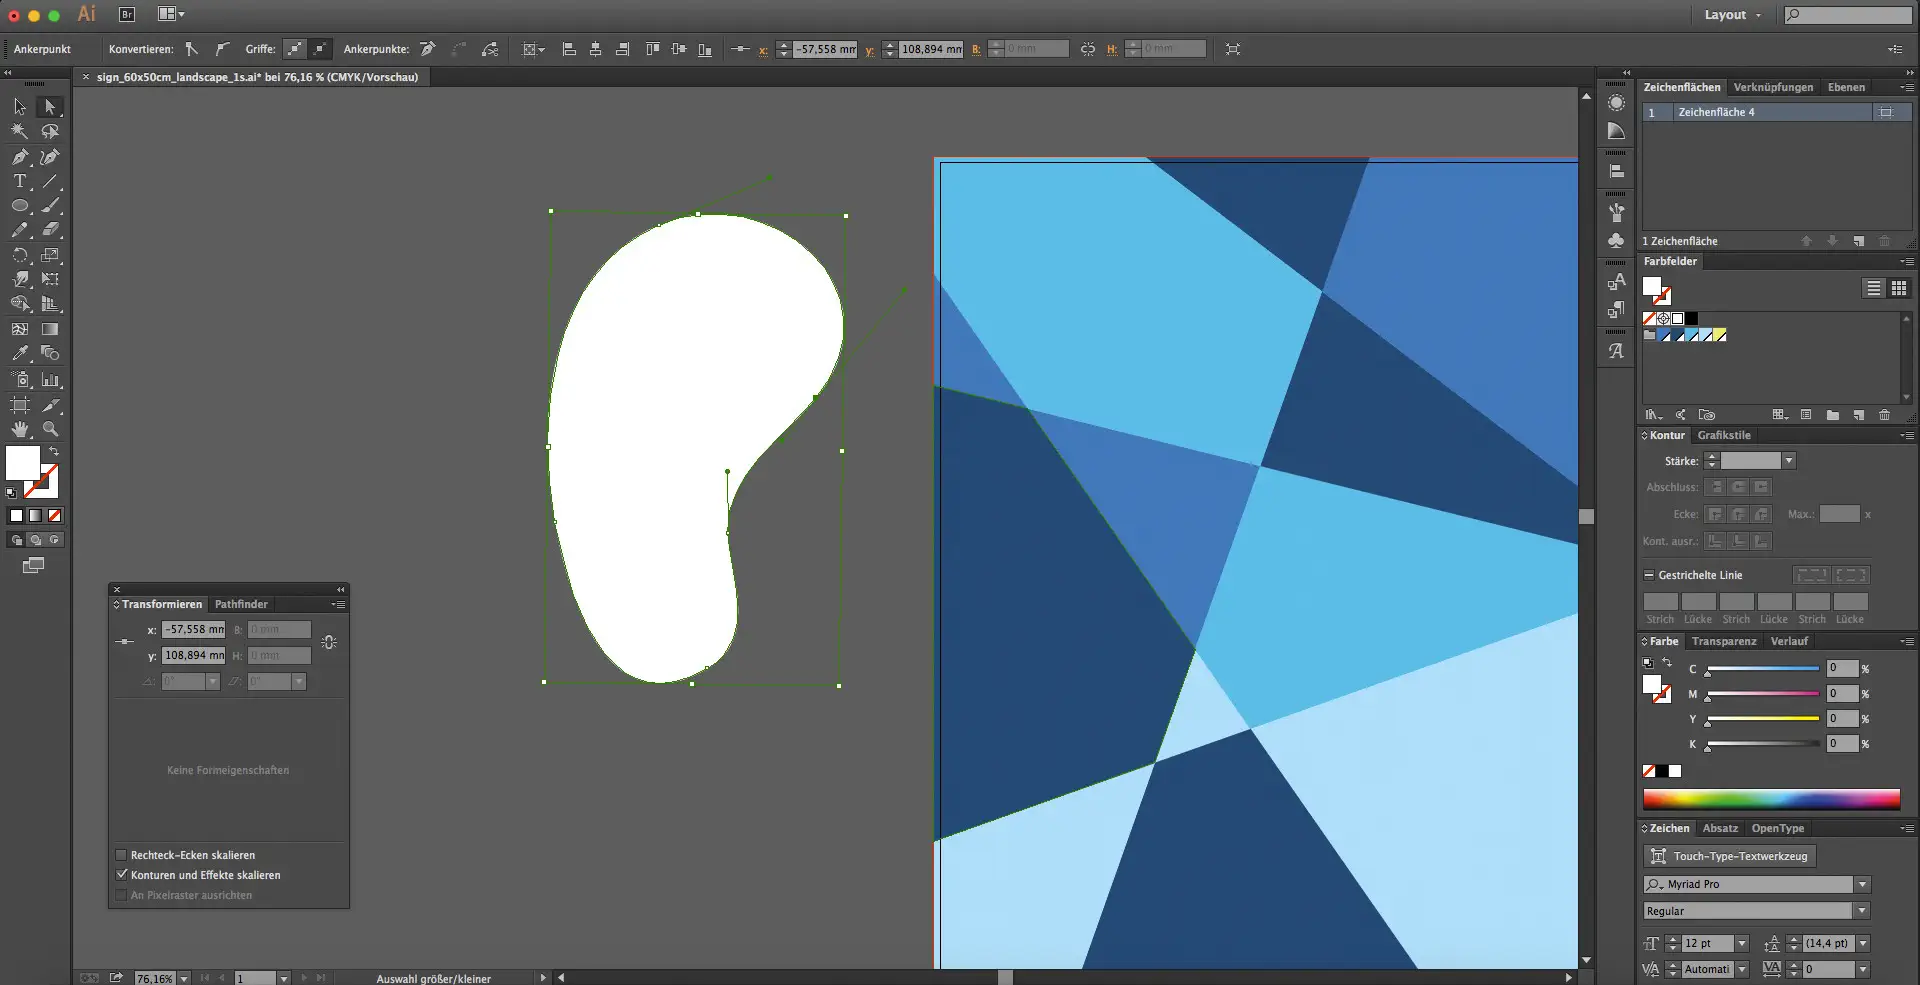Uncheck Konturen und Effekte skalieren
The width and height of the screenshot is (1920, 985).
[122, 875]
